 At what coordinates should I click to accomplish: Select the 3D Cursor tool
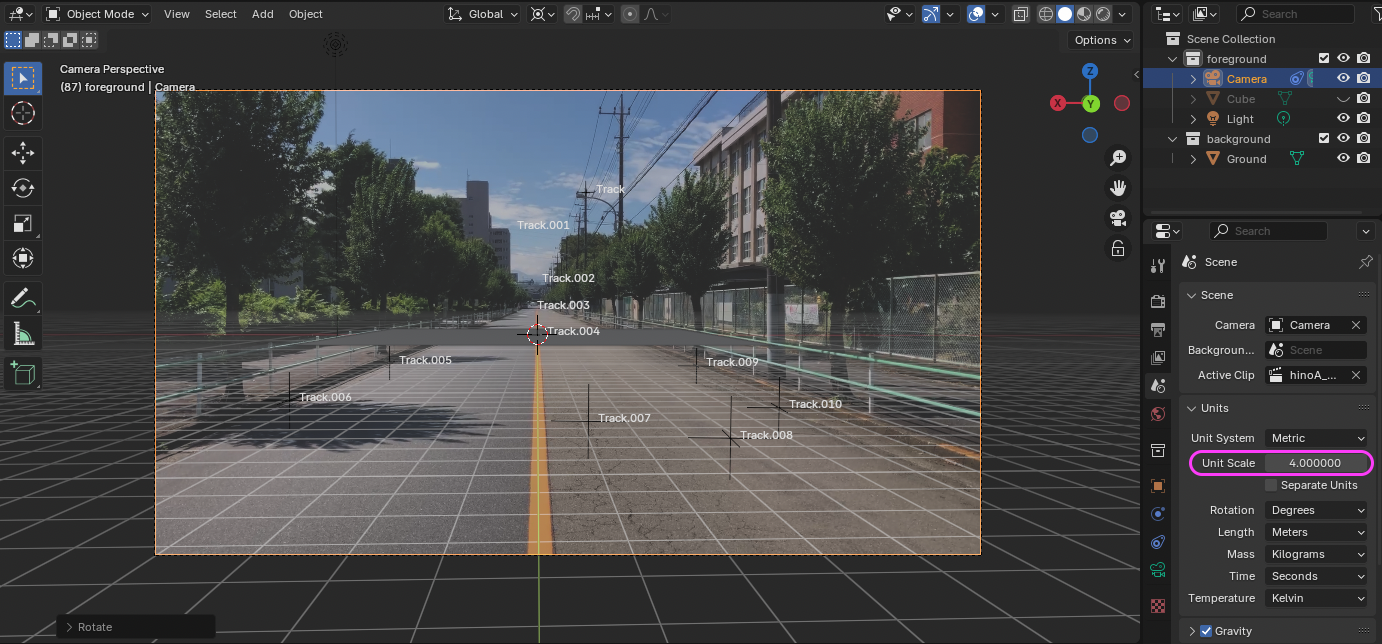tap(22, 113)
